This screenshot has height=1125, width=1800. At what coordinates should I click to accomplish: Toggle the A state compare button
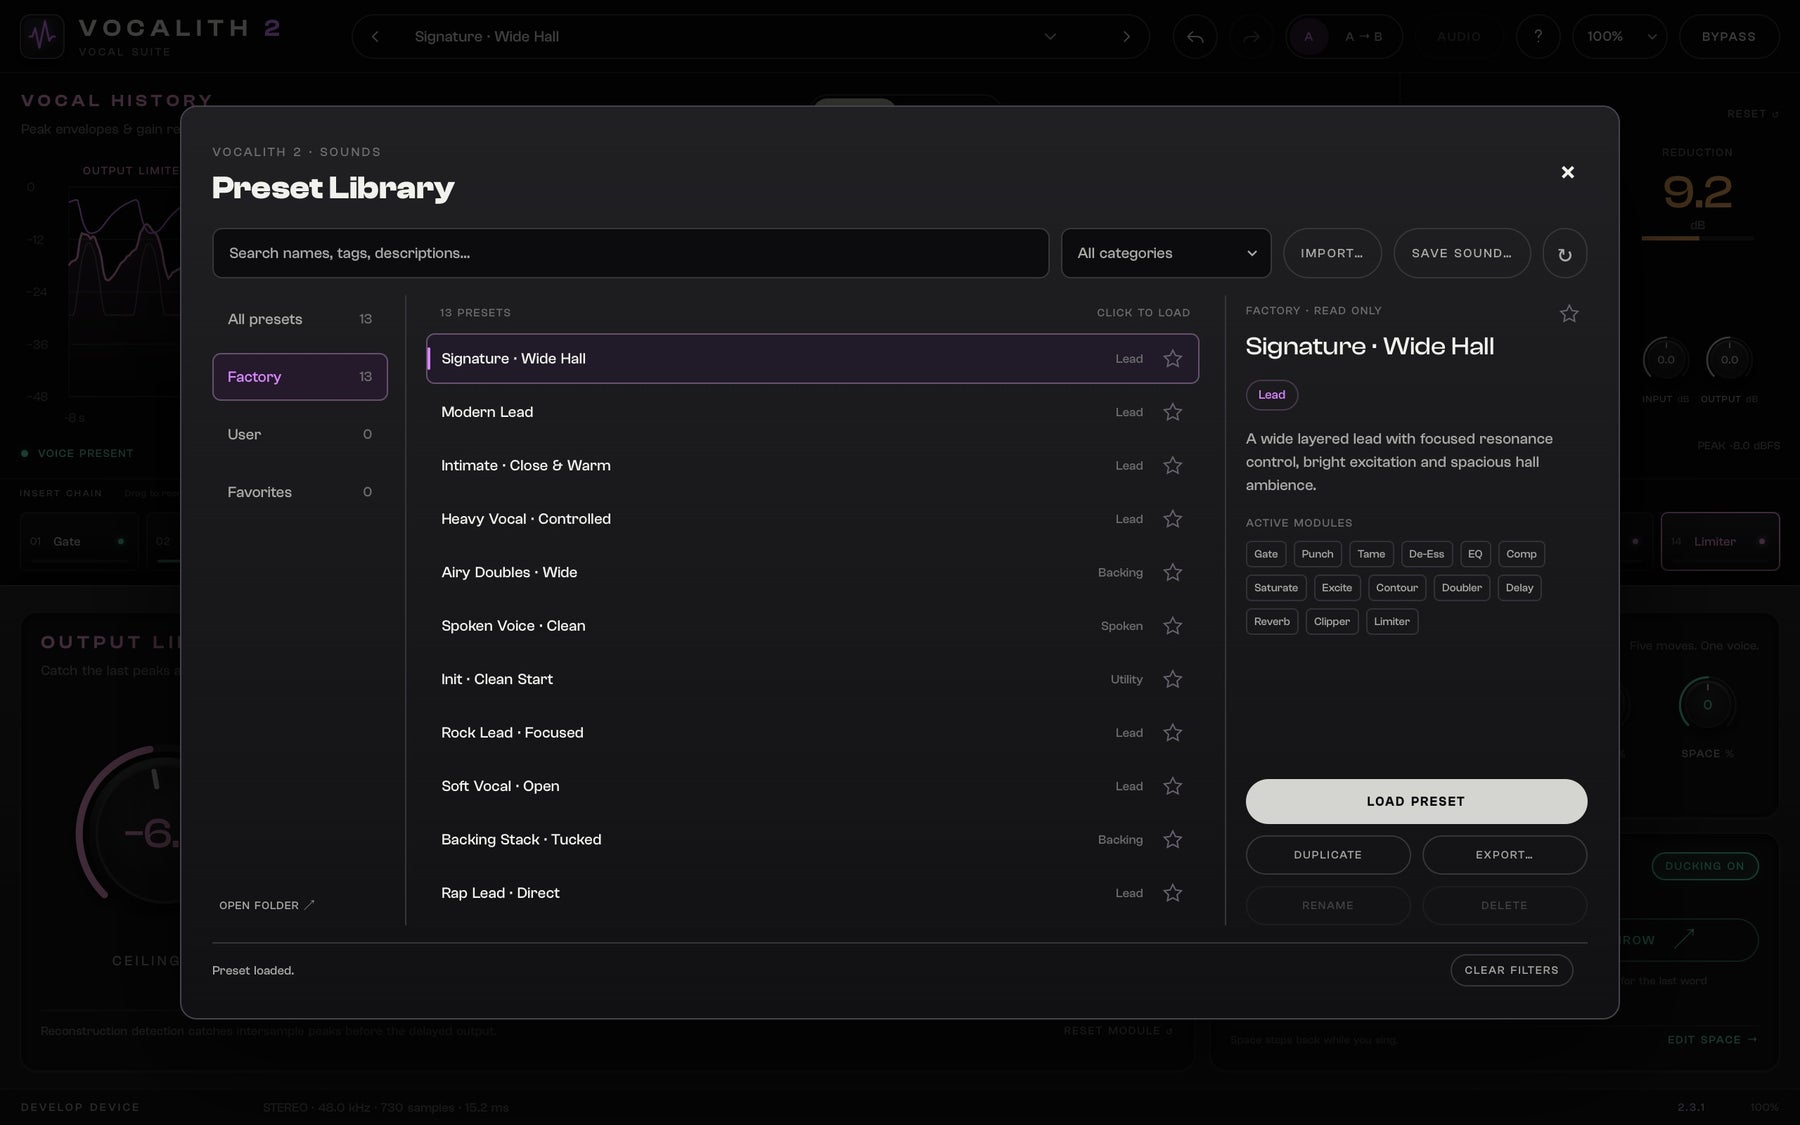tap(1308, 37)
